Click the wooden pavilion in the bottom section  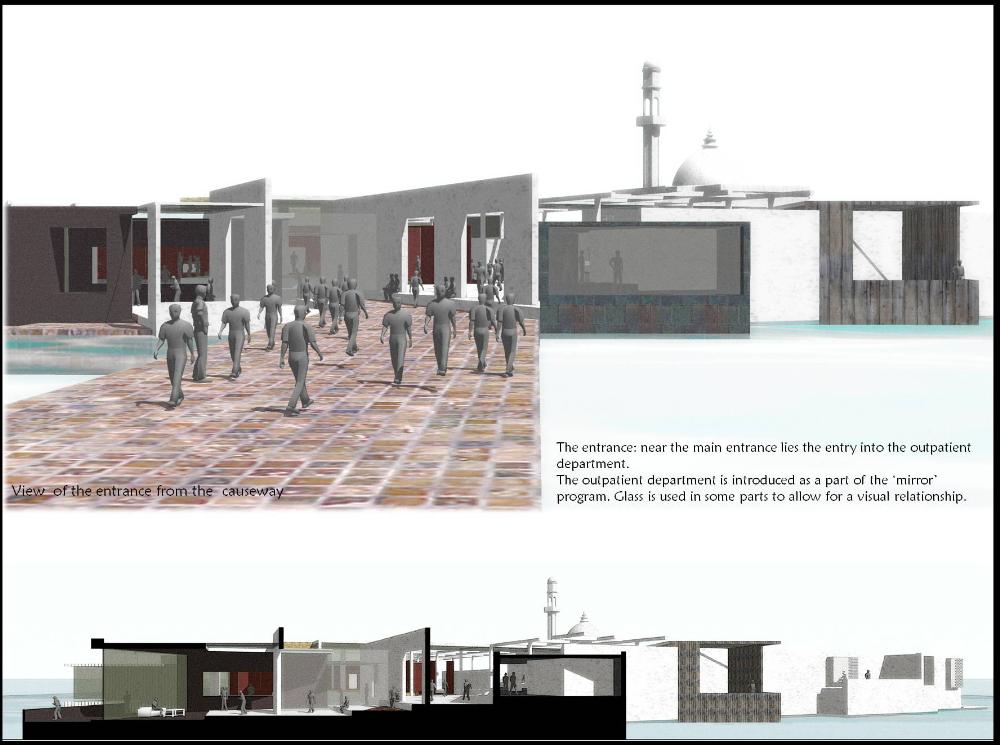726,680
